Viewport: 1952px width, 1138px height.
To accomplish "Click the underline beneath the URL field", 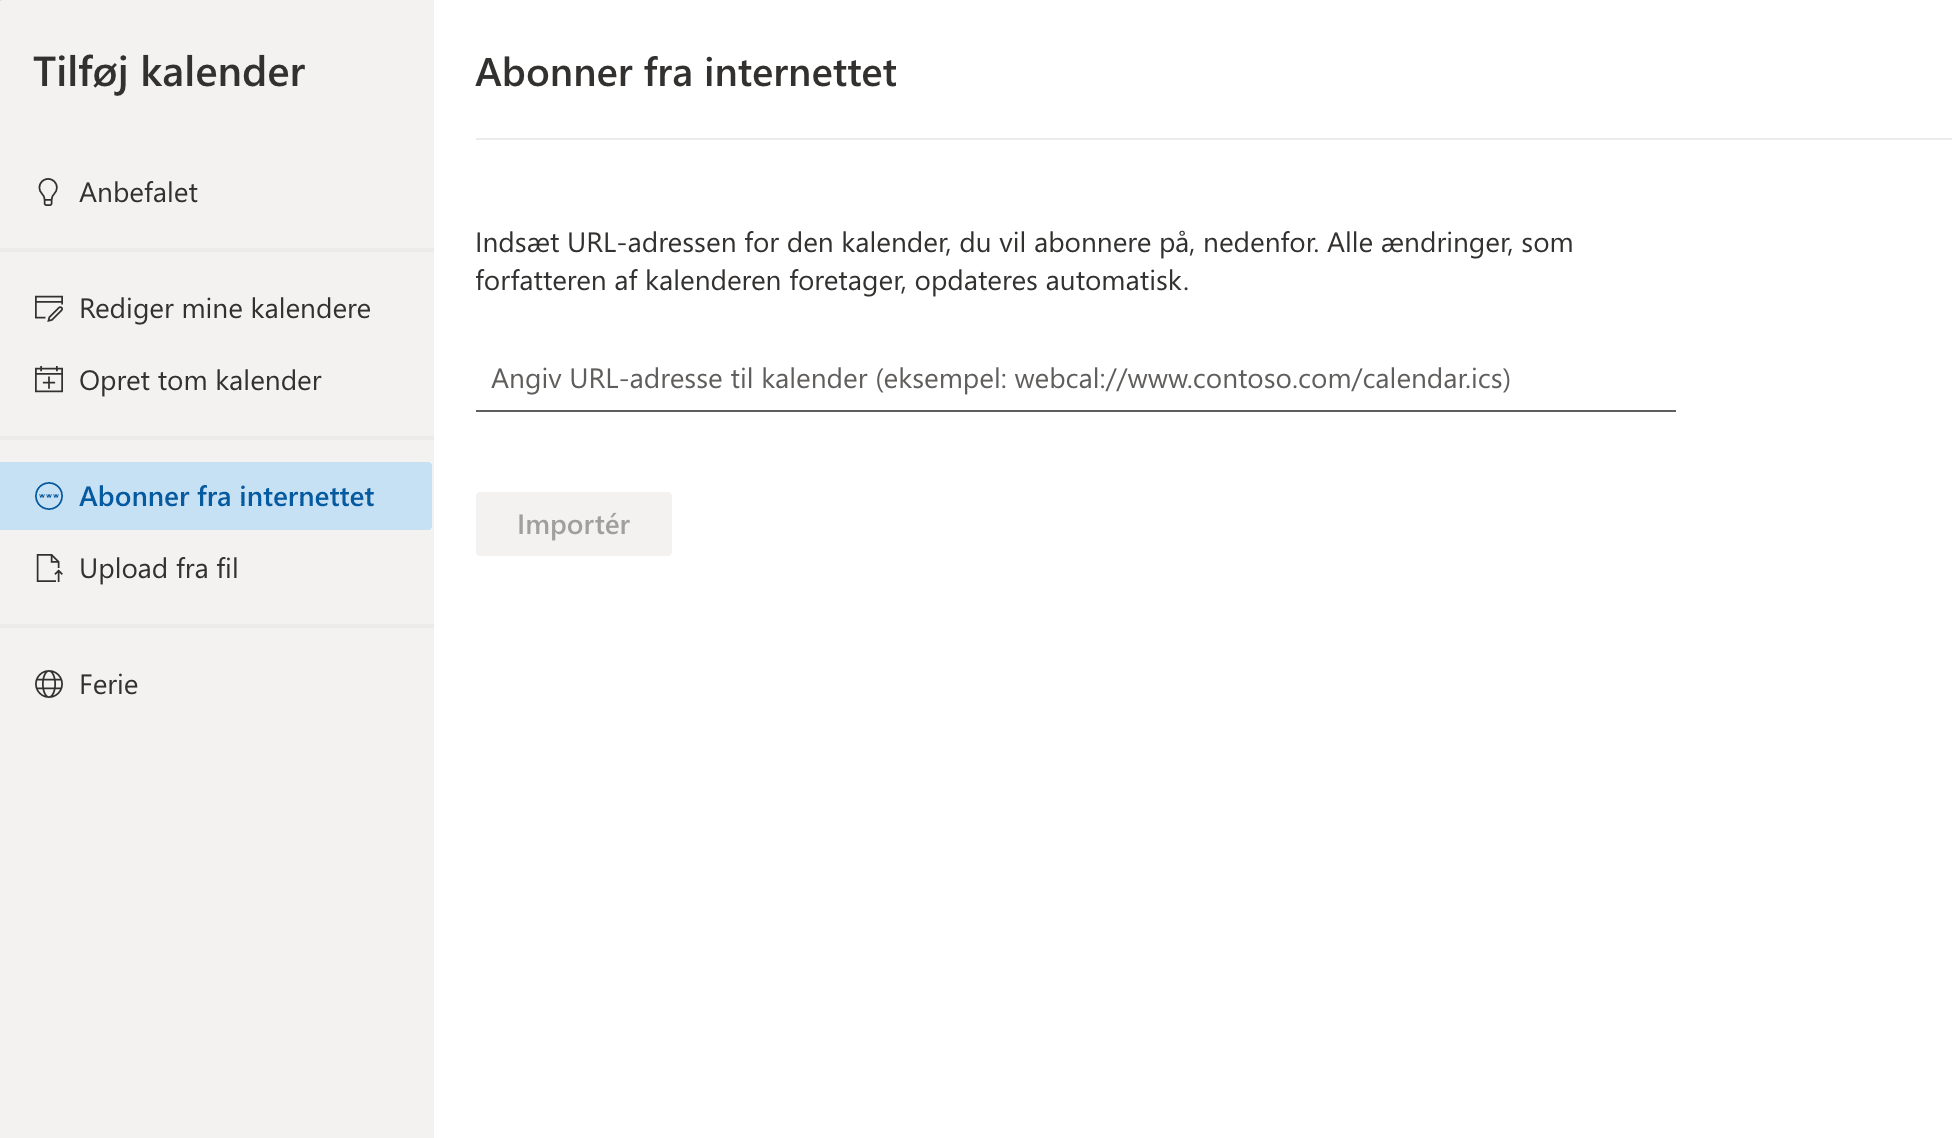I will pos(1073,408).
